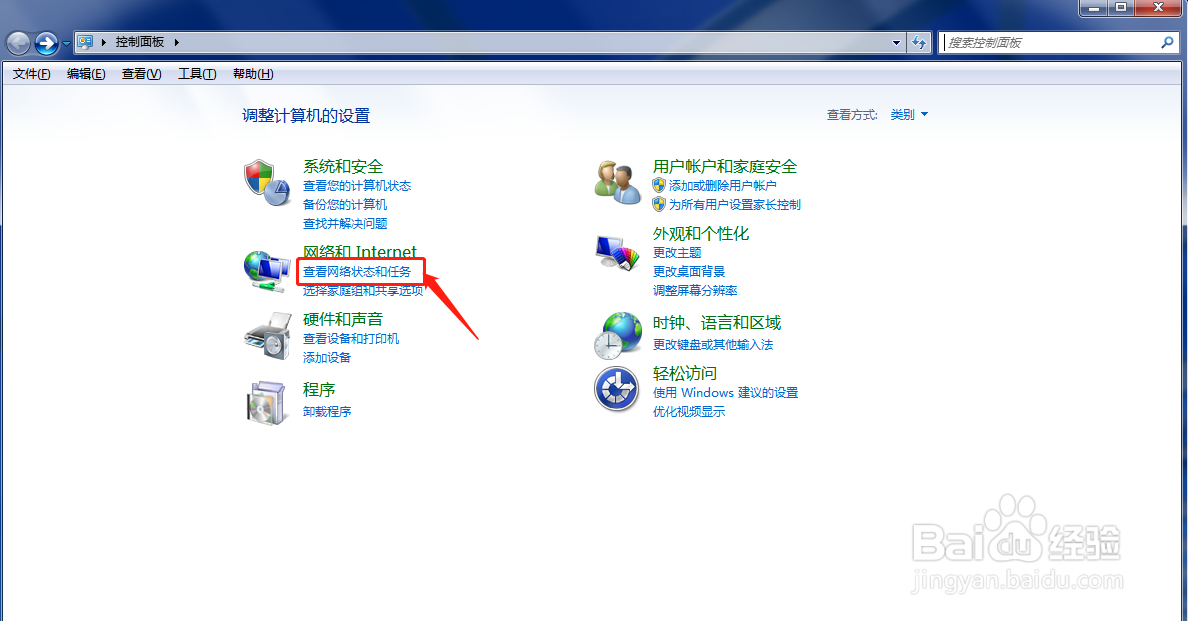Image resolution: width=1188 pixels, height=621 pixels.
Task: Expand the address bar history dropdown
Action: click(x=897, y=43)
